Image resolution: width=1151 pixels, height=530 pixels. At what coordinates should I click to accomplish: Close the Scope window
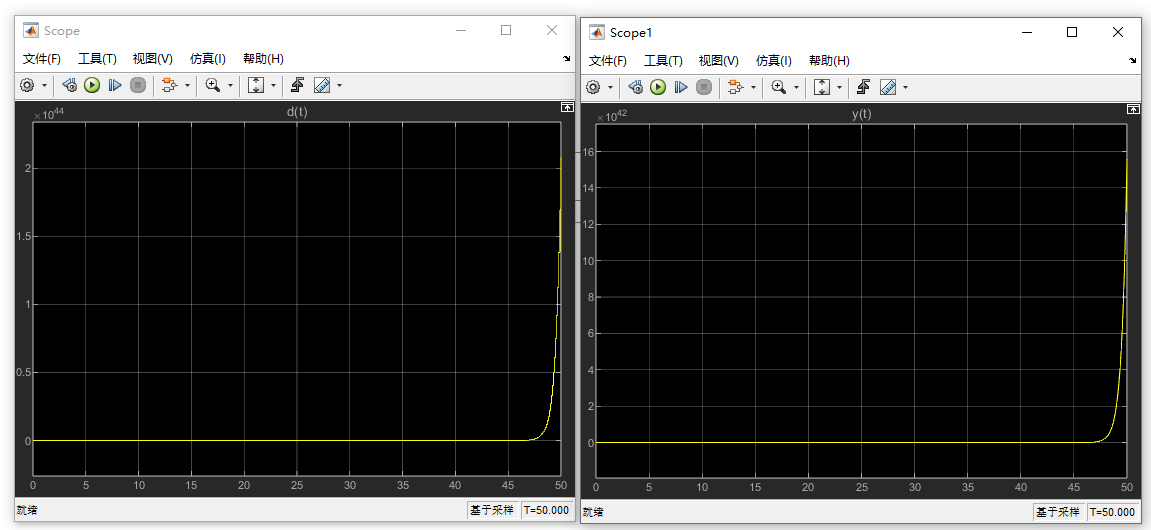pos(552,30)
